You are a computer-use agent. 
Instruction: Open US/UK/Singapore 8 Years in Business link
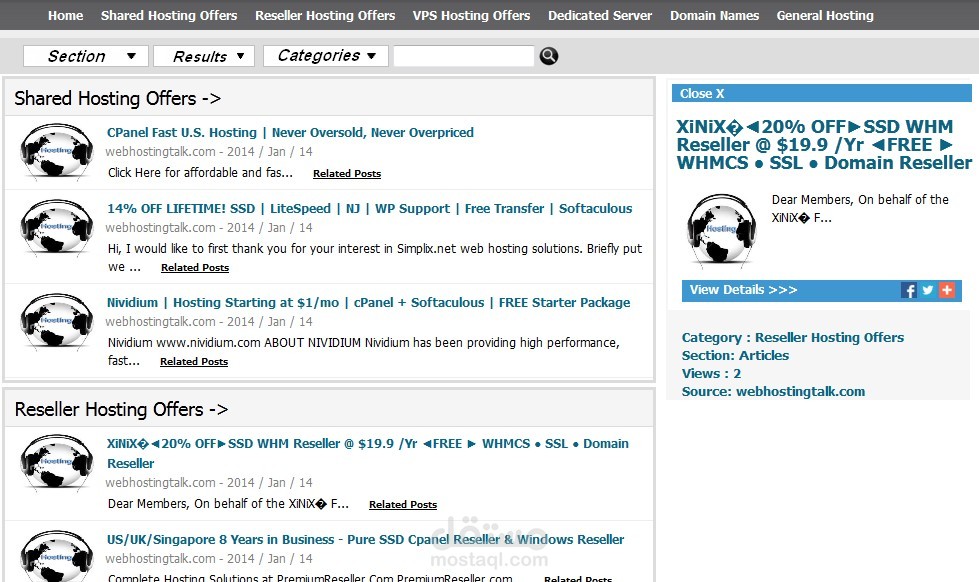pos(365,540)
